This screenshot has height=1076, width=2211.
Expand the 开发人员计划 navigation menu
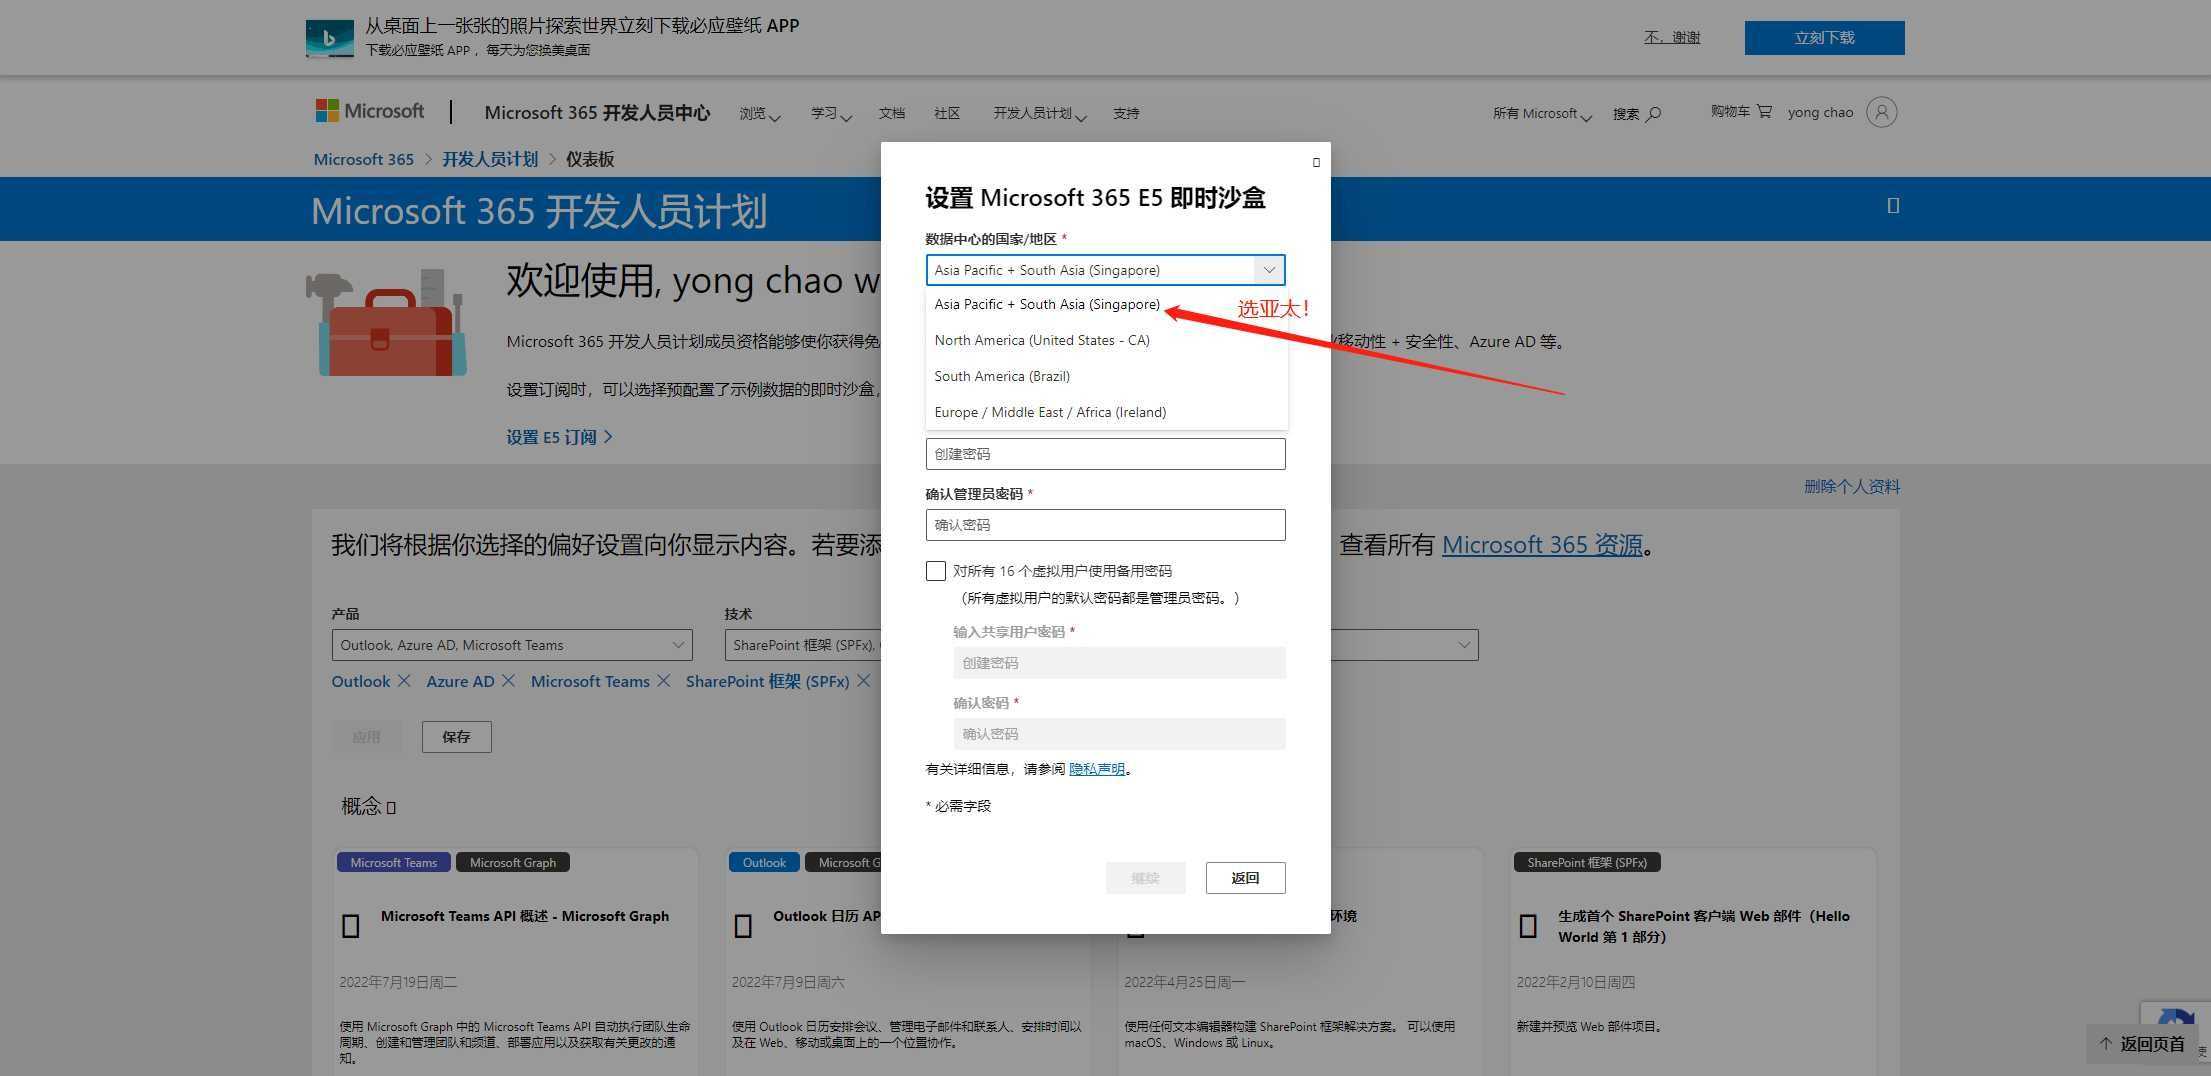[x=1039, y=114]
